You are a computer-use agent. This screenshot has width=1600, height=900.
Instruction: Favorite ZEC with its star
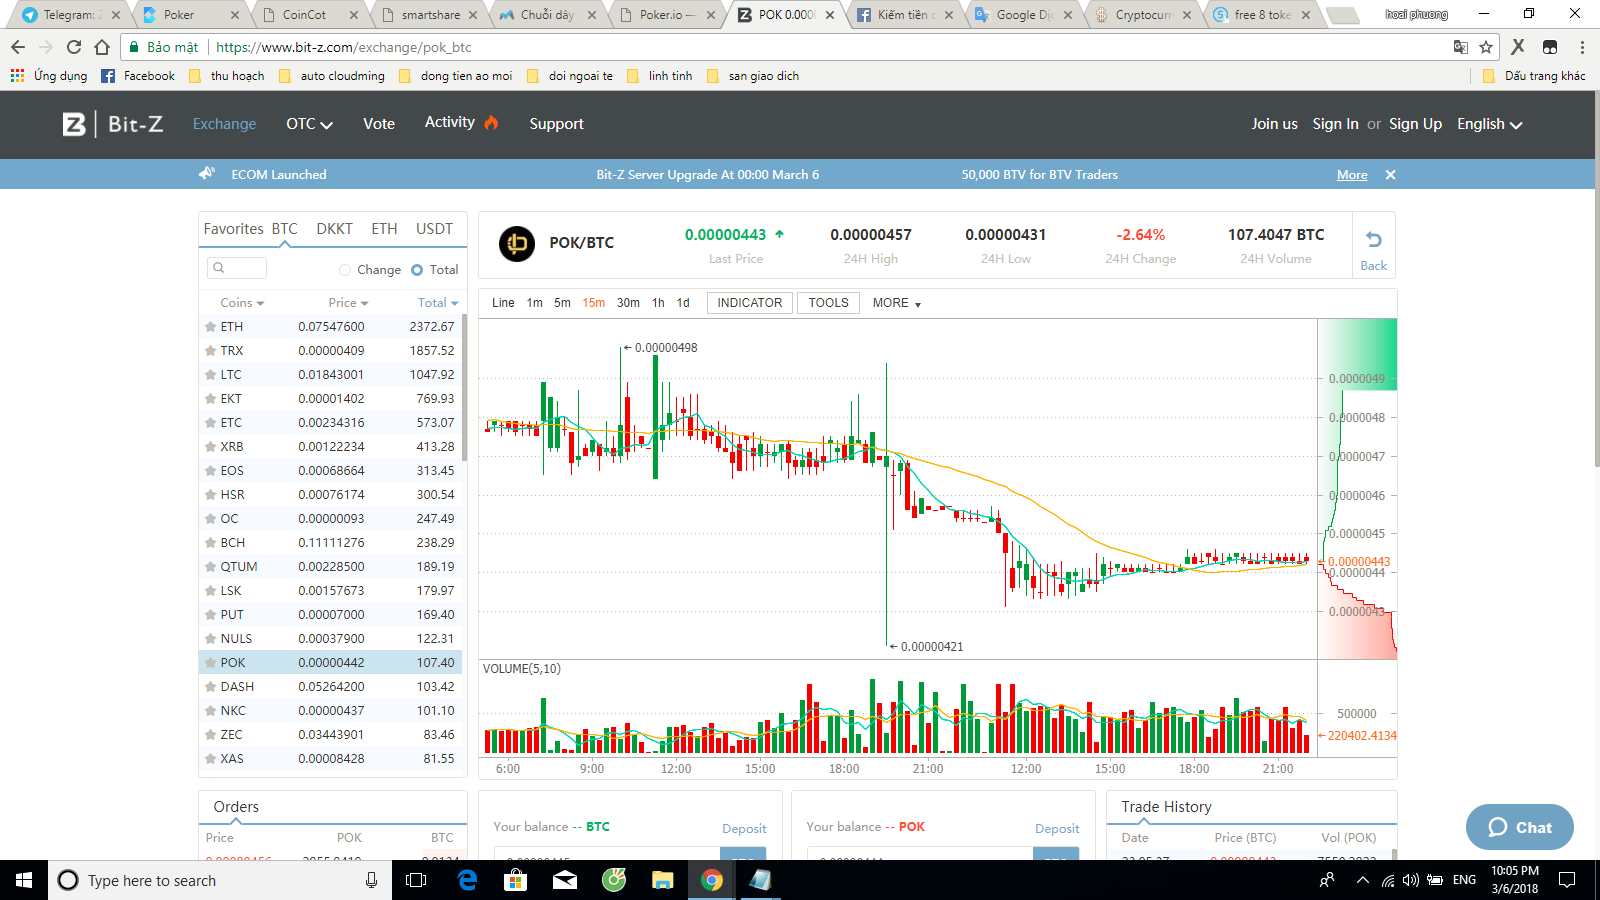[210, 735]
